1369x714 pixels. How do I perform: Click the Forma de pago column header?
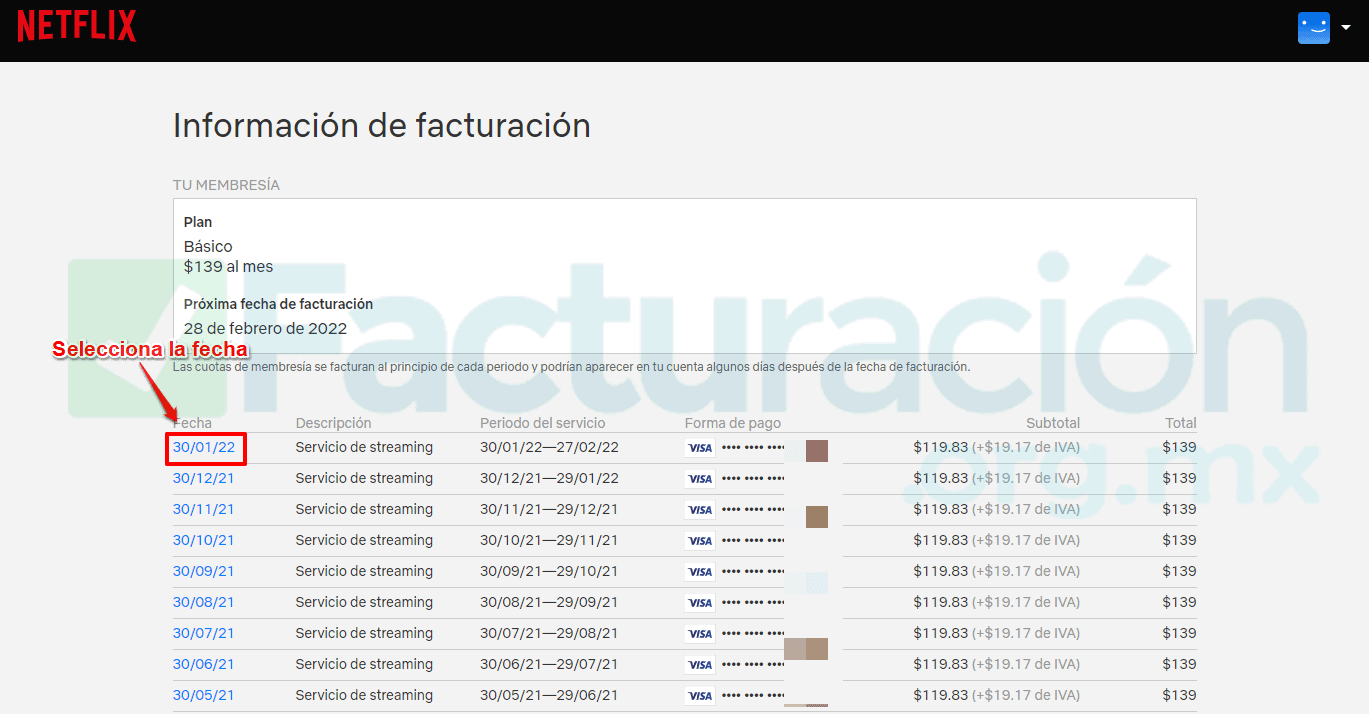(x=733, y=423)
